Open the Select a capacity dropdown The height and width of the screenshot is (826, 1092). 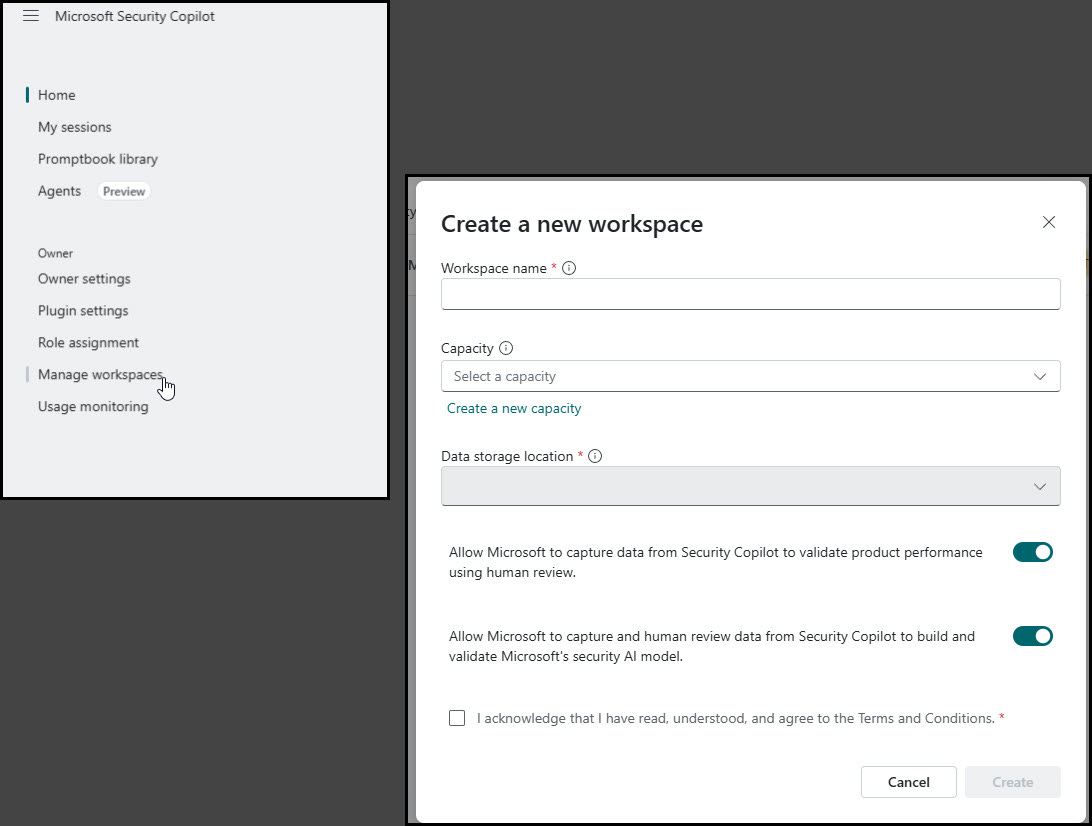(750, 376)
